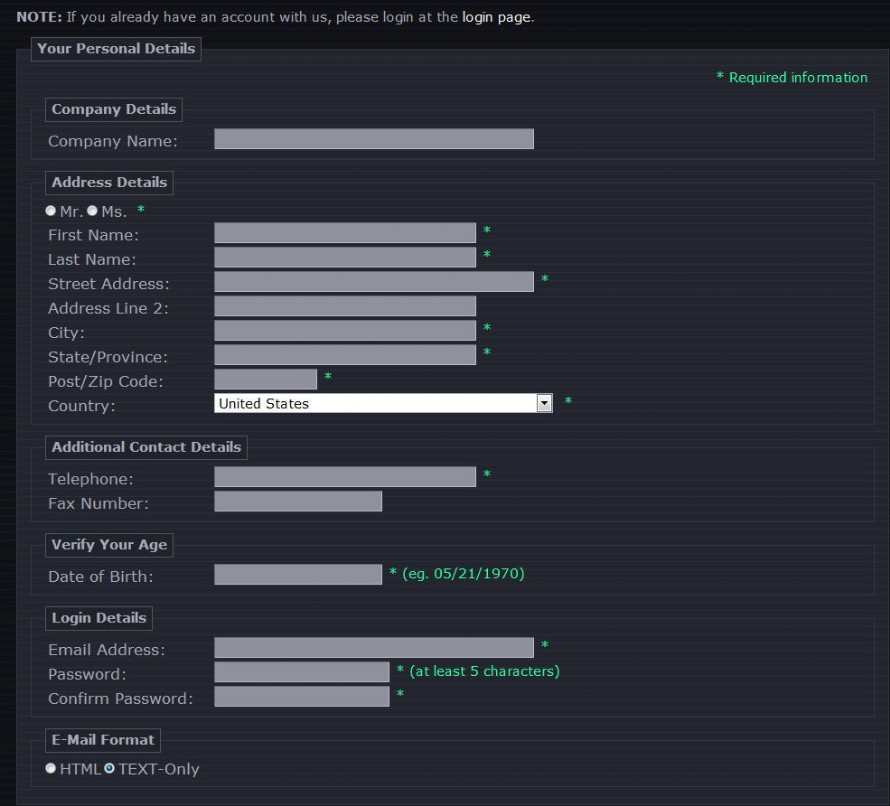Click the Address Line 2 field
Screen dimensions: 890x806
[344, 306]
